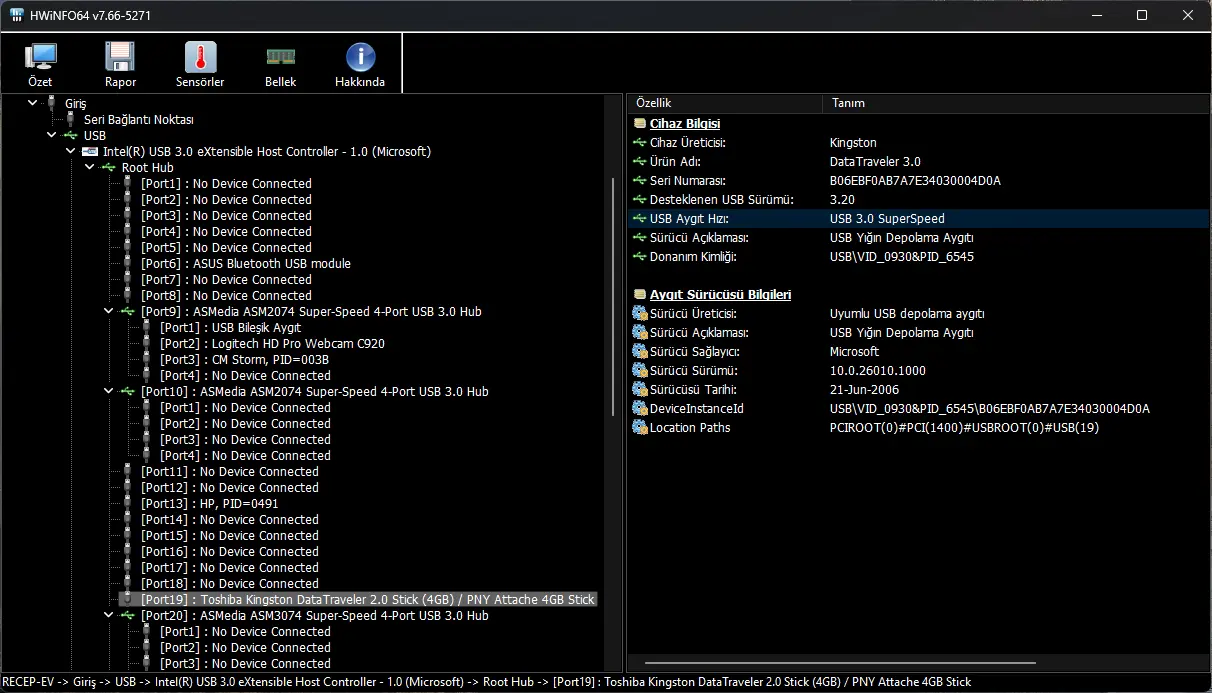Screen dimensions: 1212x693
Task: Select the USB Aygıt Hızı row
Action: tap(918, 219)
